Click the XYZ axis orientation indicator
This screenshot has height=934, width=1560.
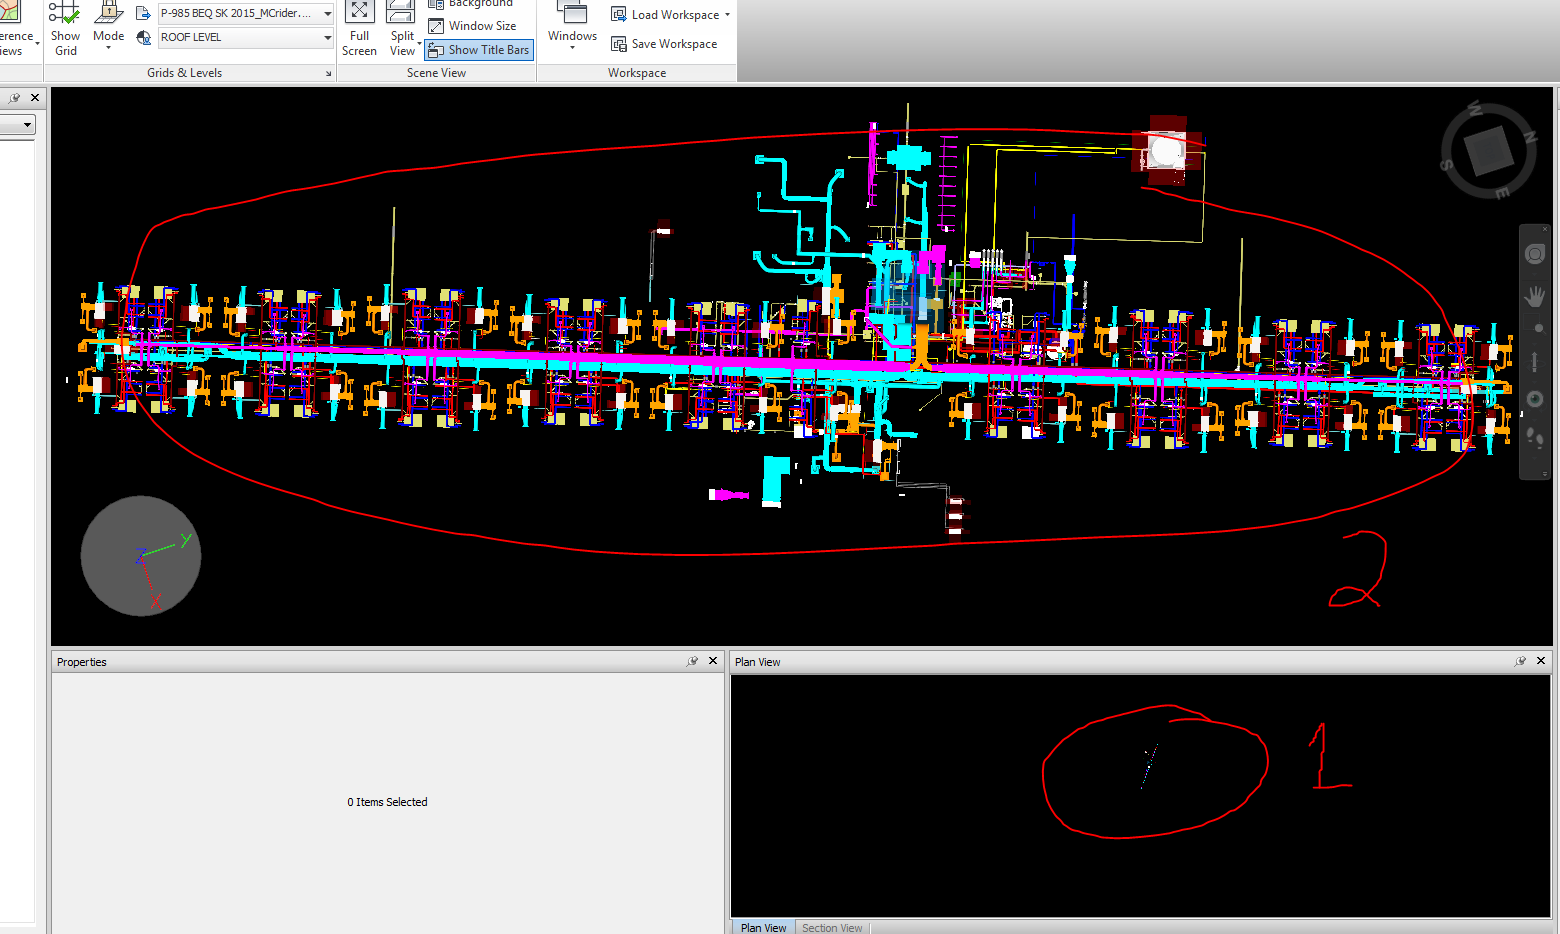click(141, 556)
